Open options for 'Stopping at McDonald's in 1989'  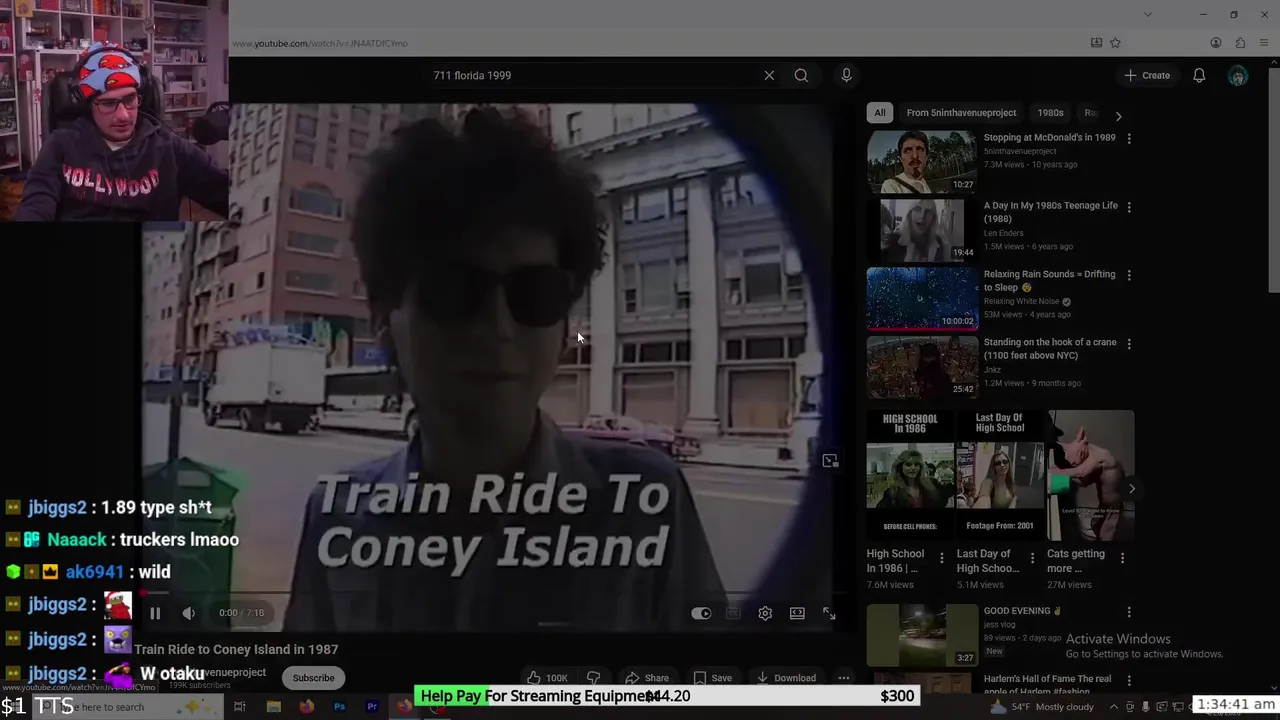click(x=1129, y=139)
